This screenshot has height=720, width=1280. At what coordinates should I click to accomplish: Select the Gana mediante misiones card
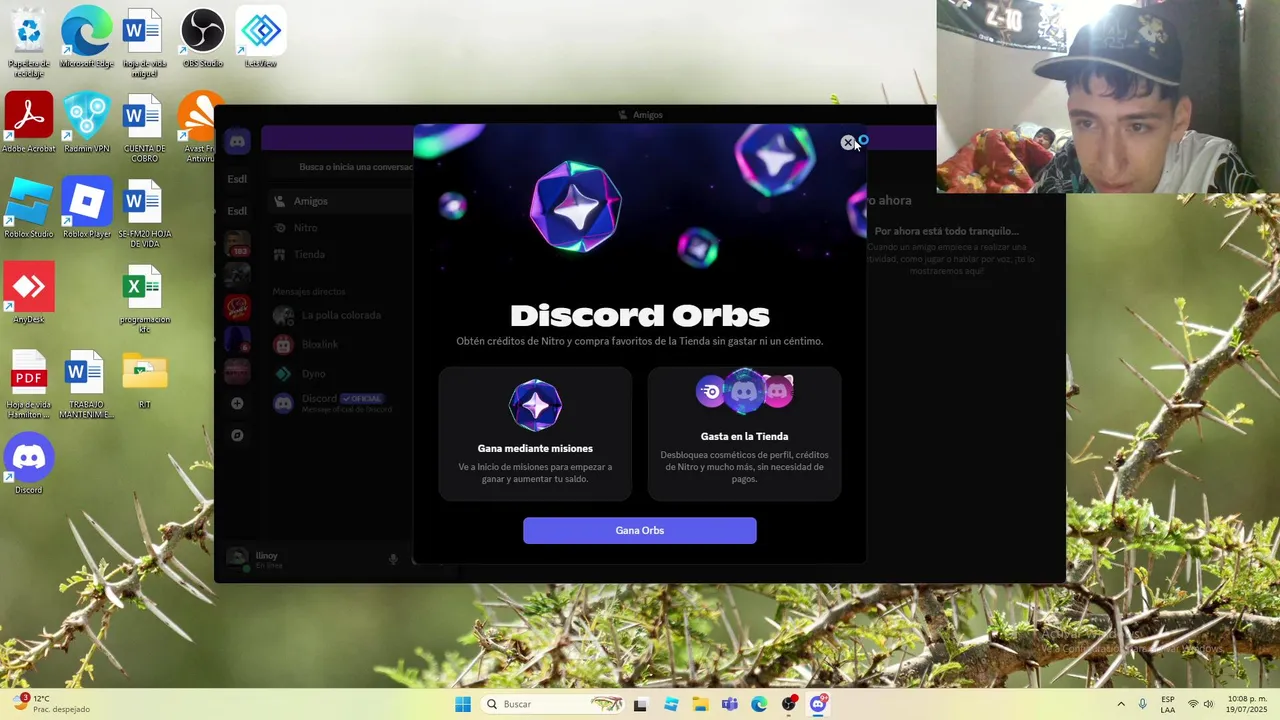(x=535, y=433)
